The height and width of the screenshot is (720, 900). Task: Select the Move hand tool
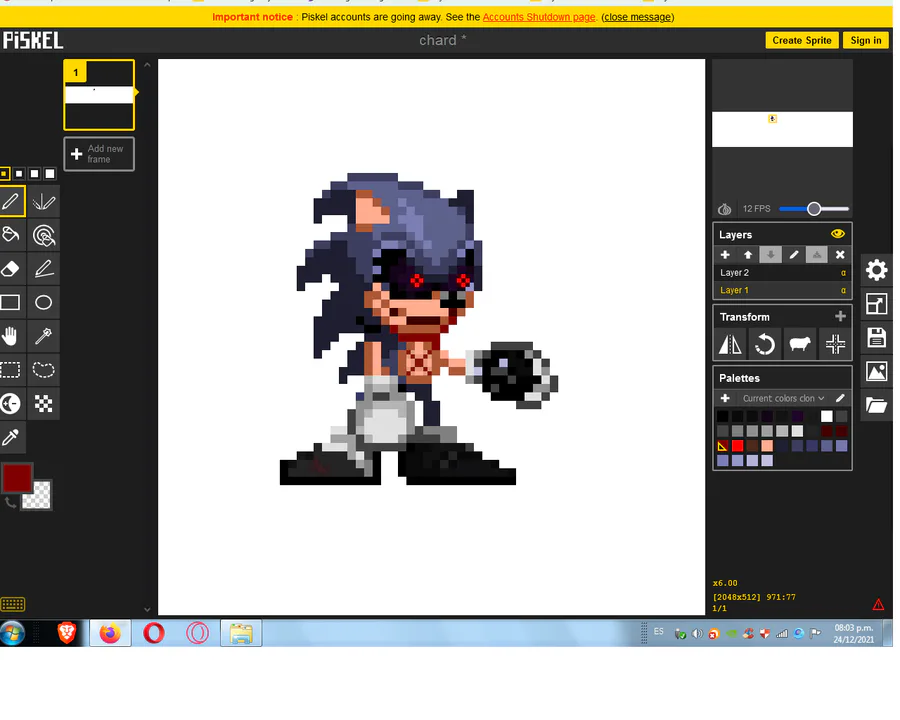tap(11, 336)
